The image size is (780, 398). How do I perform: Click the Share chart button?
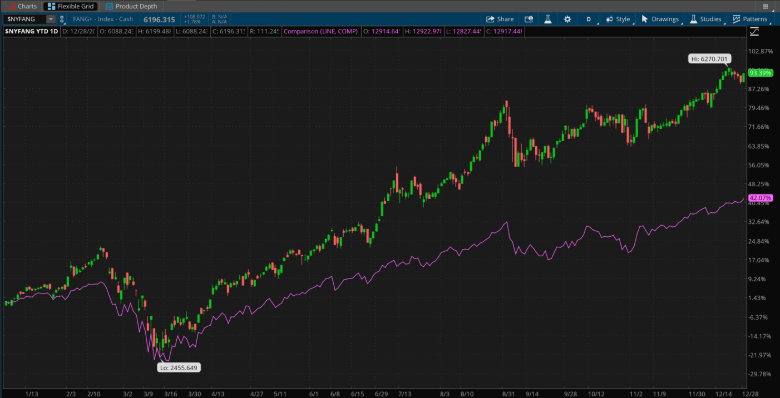tap(499, 19)
